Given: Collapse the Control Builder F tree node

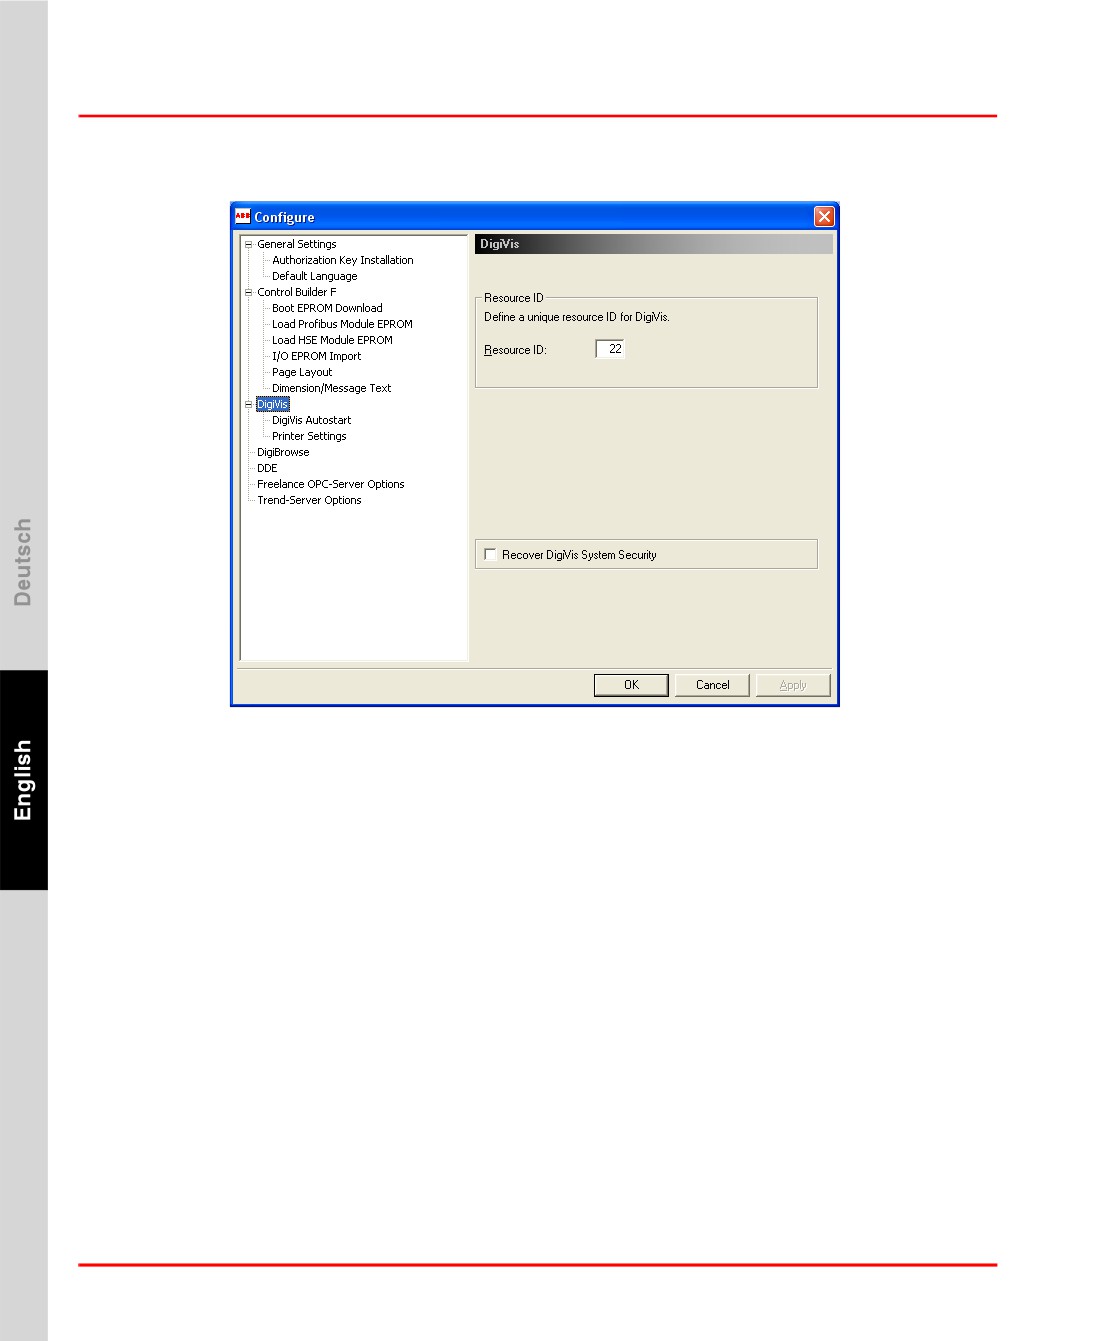Looking at the screenshot, I should pos(249,292).
